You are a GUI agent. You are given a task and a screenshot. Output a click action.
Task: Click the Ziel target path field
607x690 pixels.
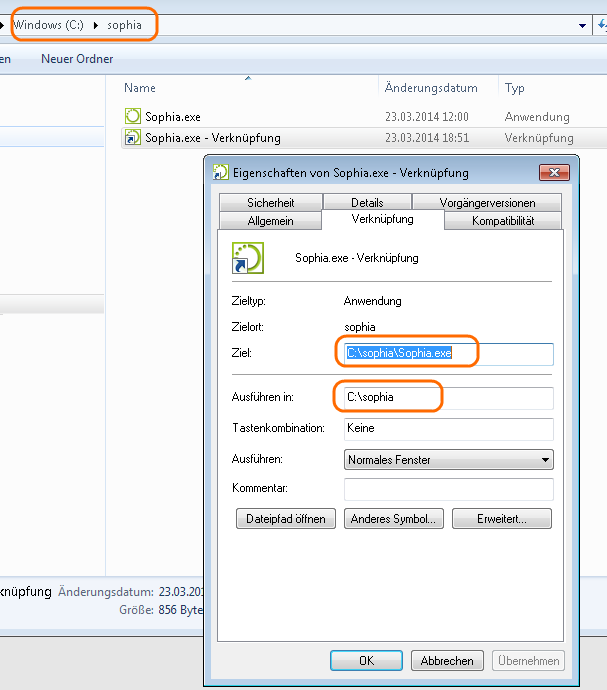pyautogui.click(x=448, y=353)
